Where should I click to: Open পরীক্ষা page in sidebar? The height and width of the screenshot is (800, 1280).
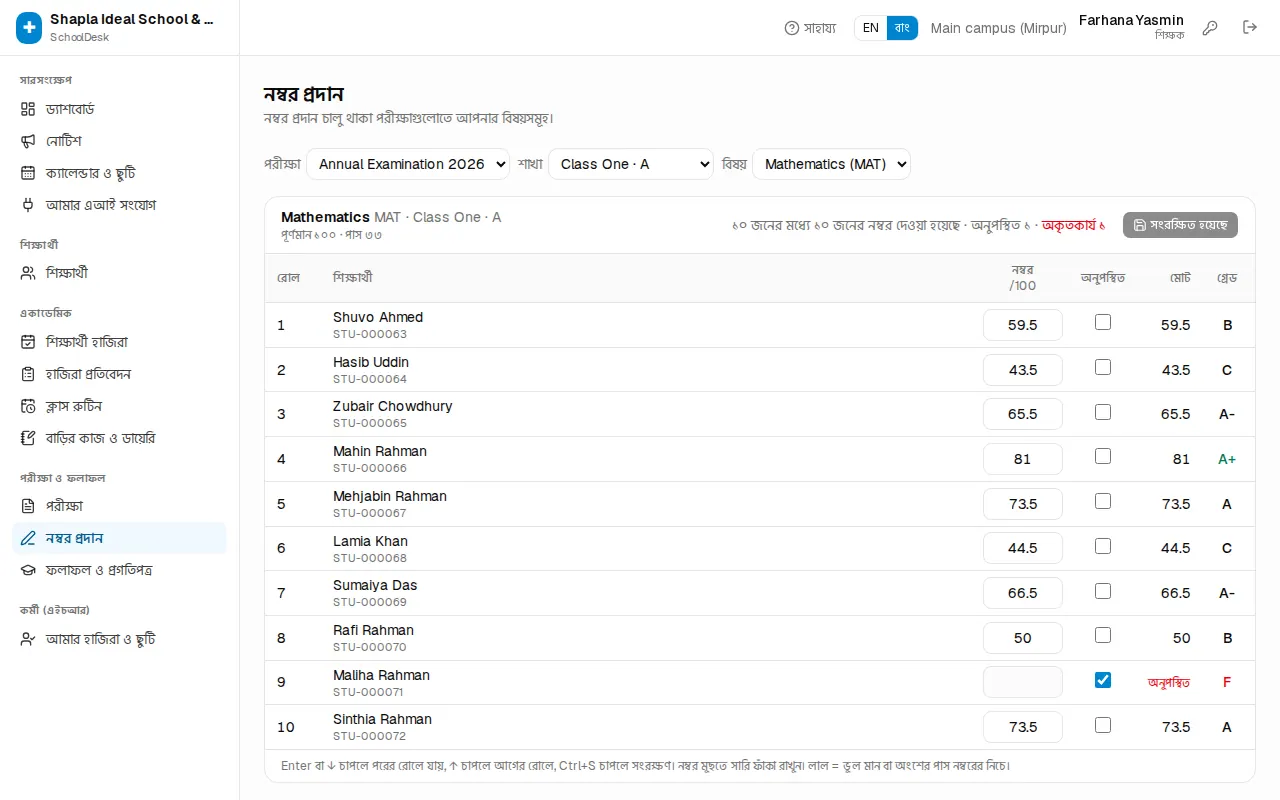tap(119, 506)
